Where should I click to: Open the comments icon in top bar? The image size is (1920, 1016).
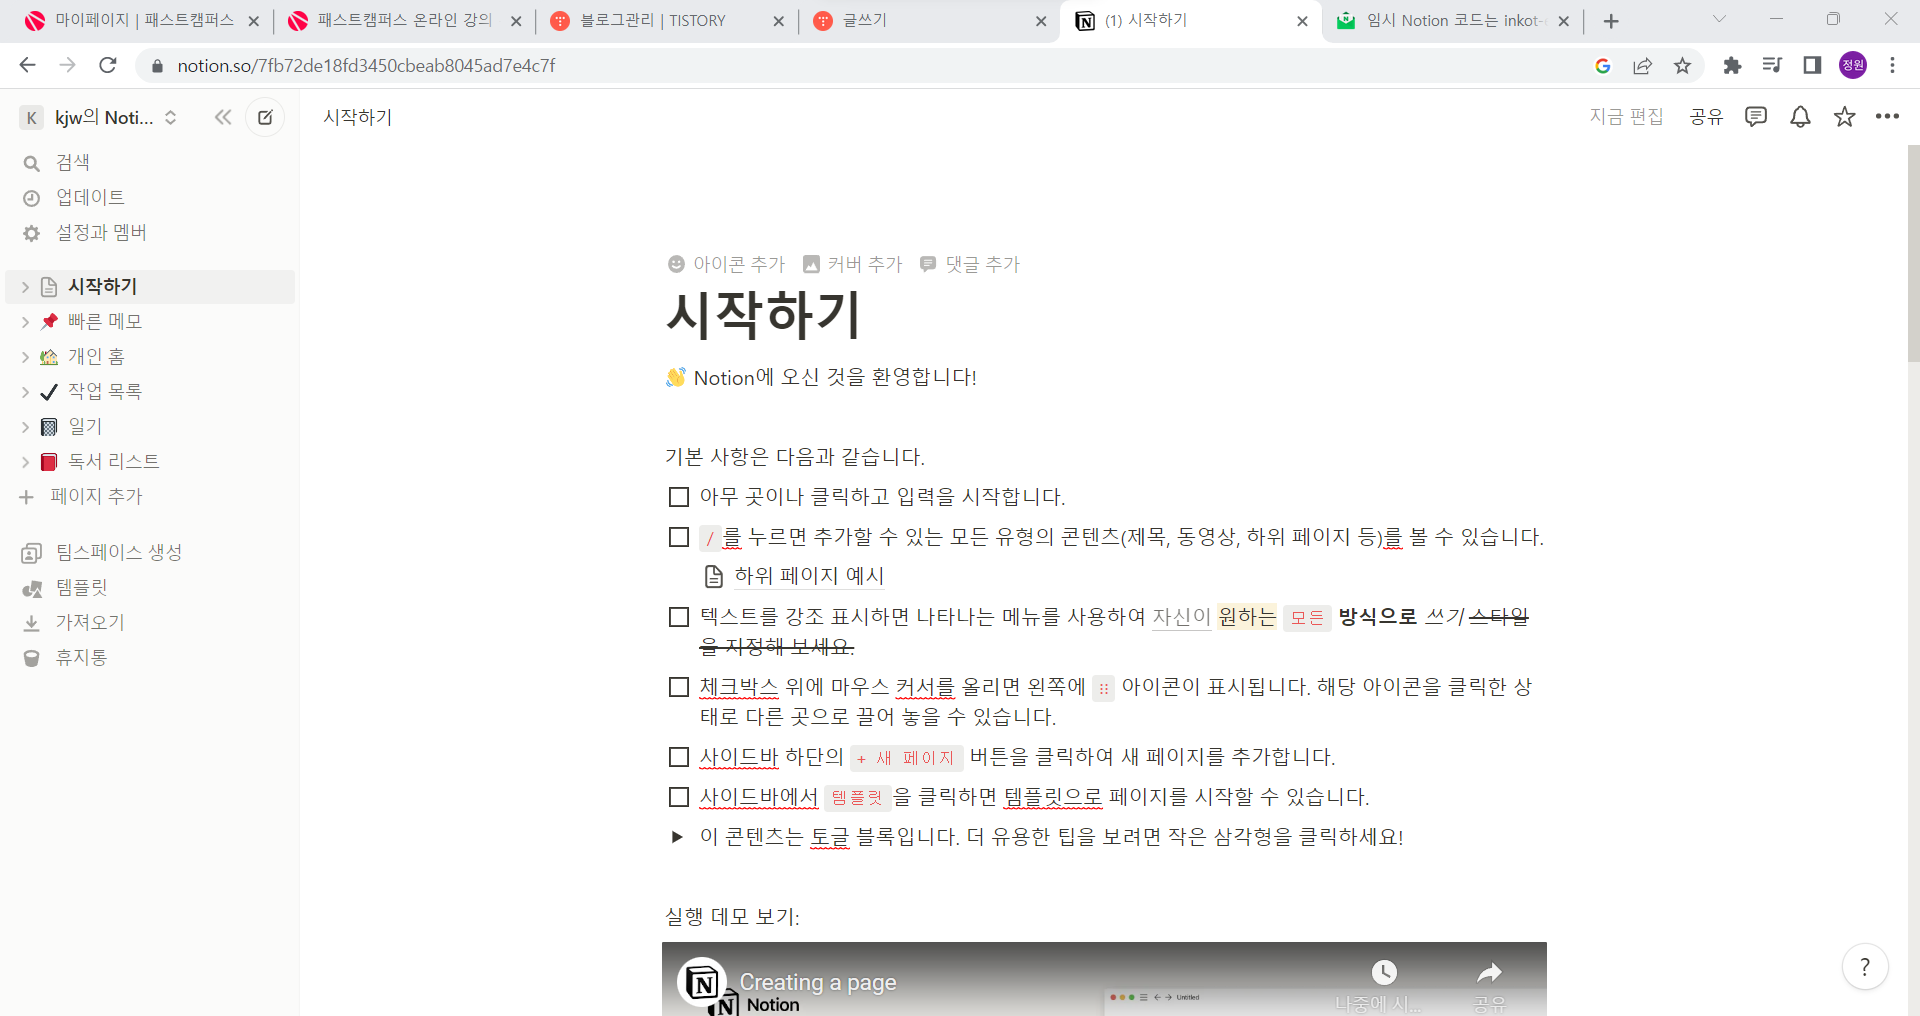click(x=1755, y=117)
